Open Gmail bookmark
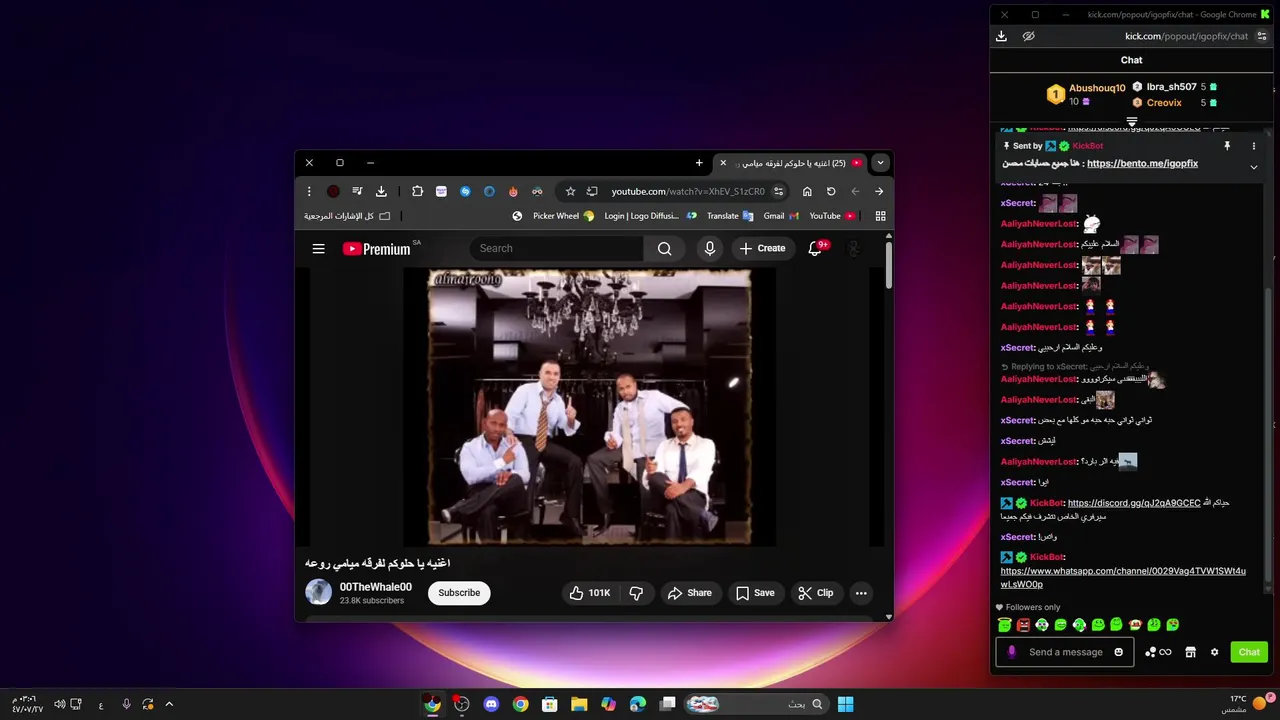Viewport: 1280px width, 720px height. [x=781, y=216]
